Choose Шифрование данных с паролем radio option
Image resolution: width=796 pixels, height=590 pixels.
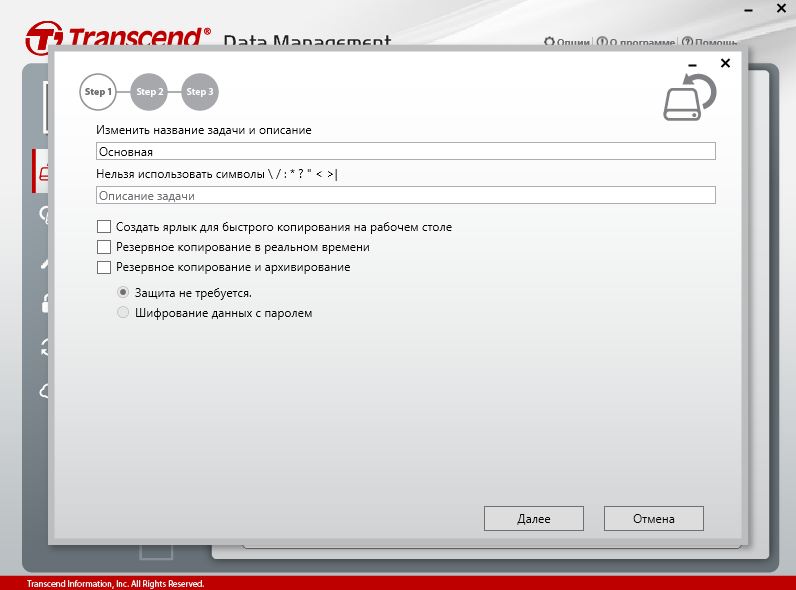coord(123,312)
